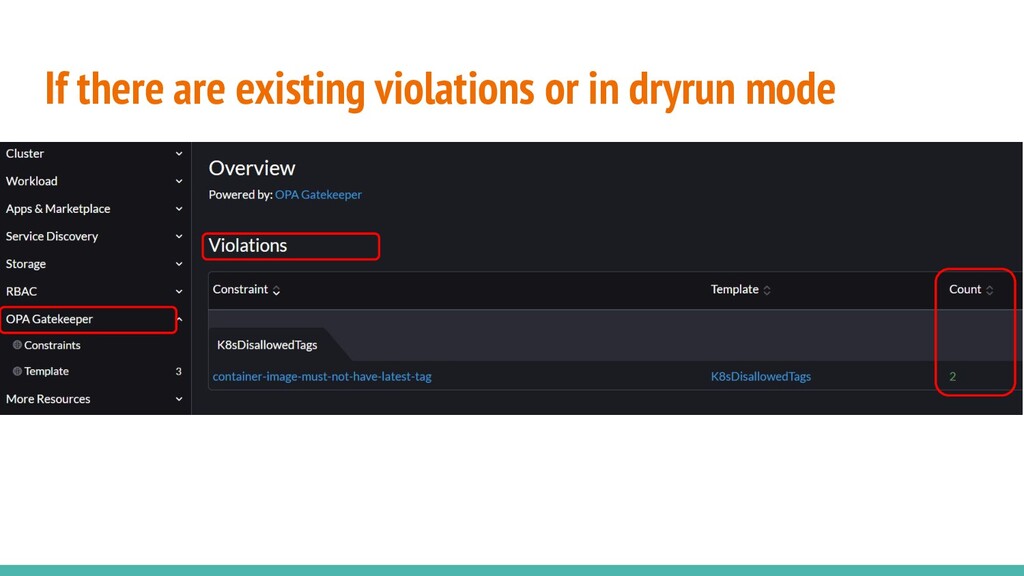Open the Template sub-item
1024x576 pixels.
click(x=46, y=371)
